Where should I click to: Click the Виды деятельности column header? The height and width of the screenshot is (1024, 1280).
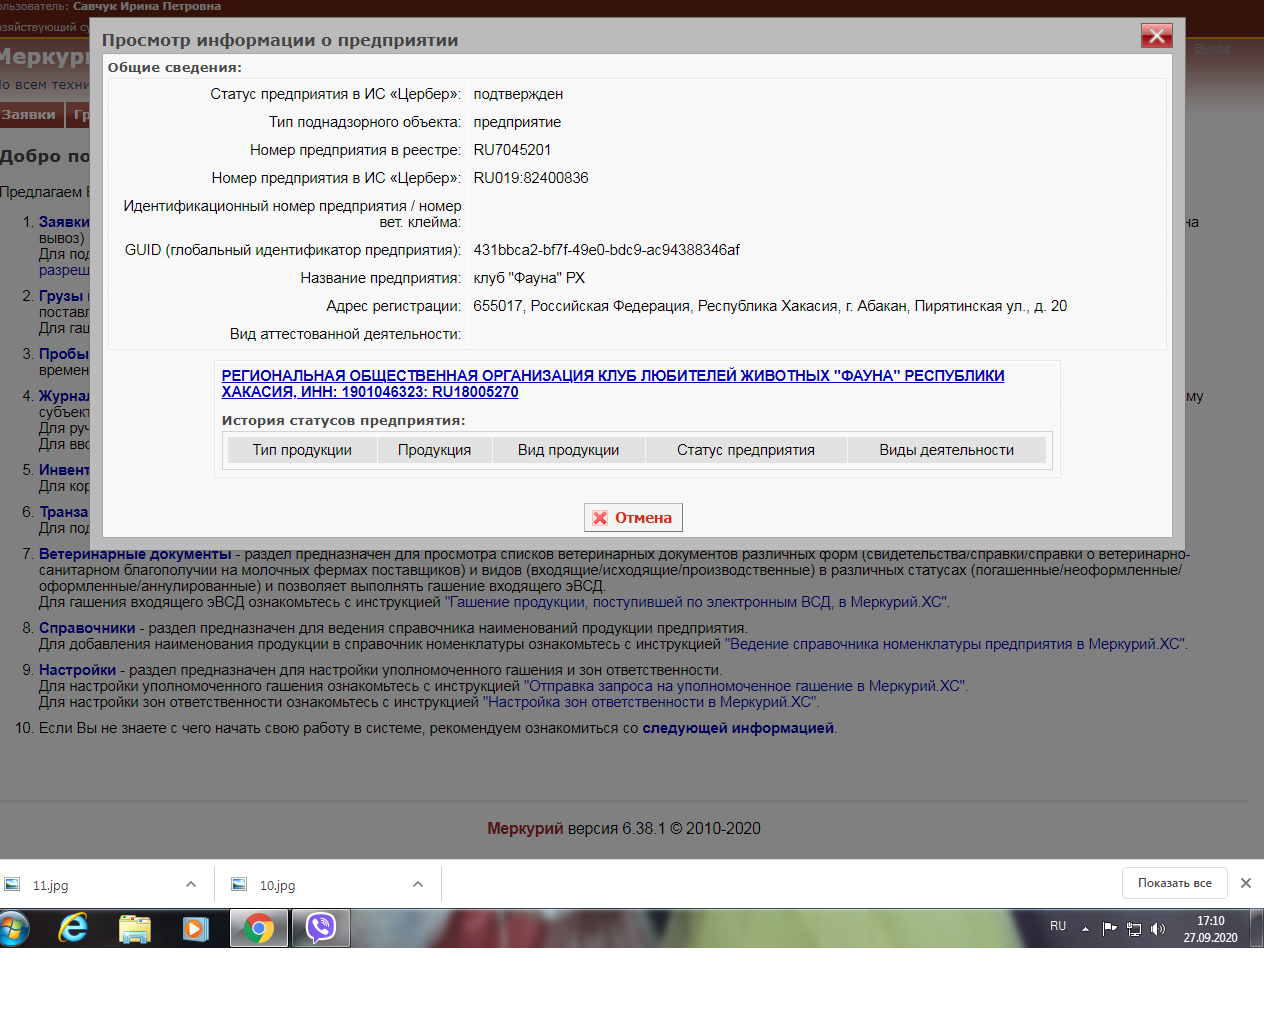point(946,450)
